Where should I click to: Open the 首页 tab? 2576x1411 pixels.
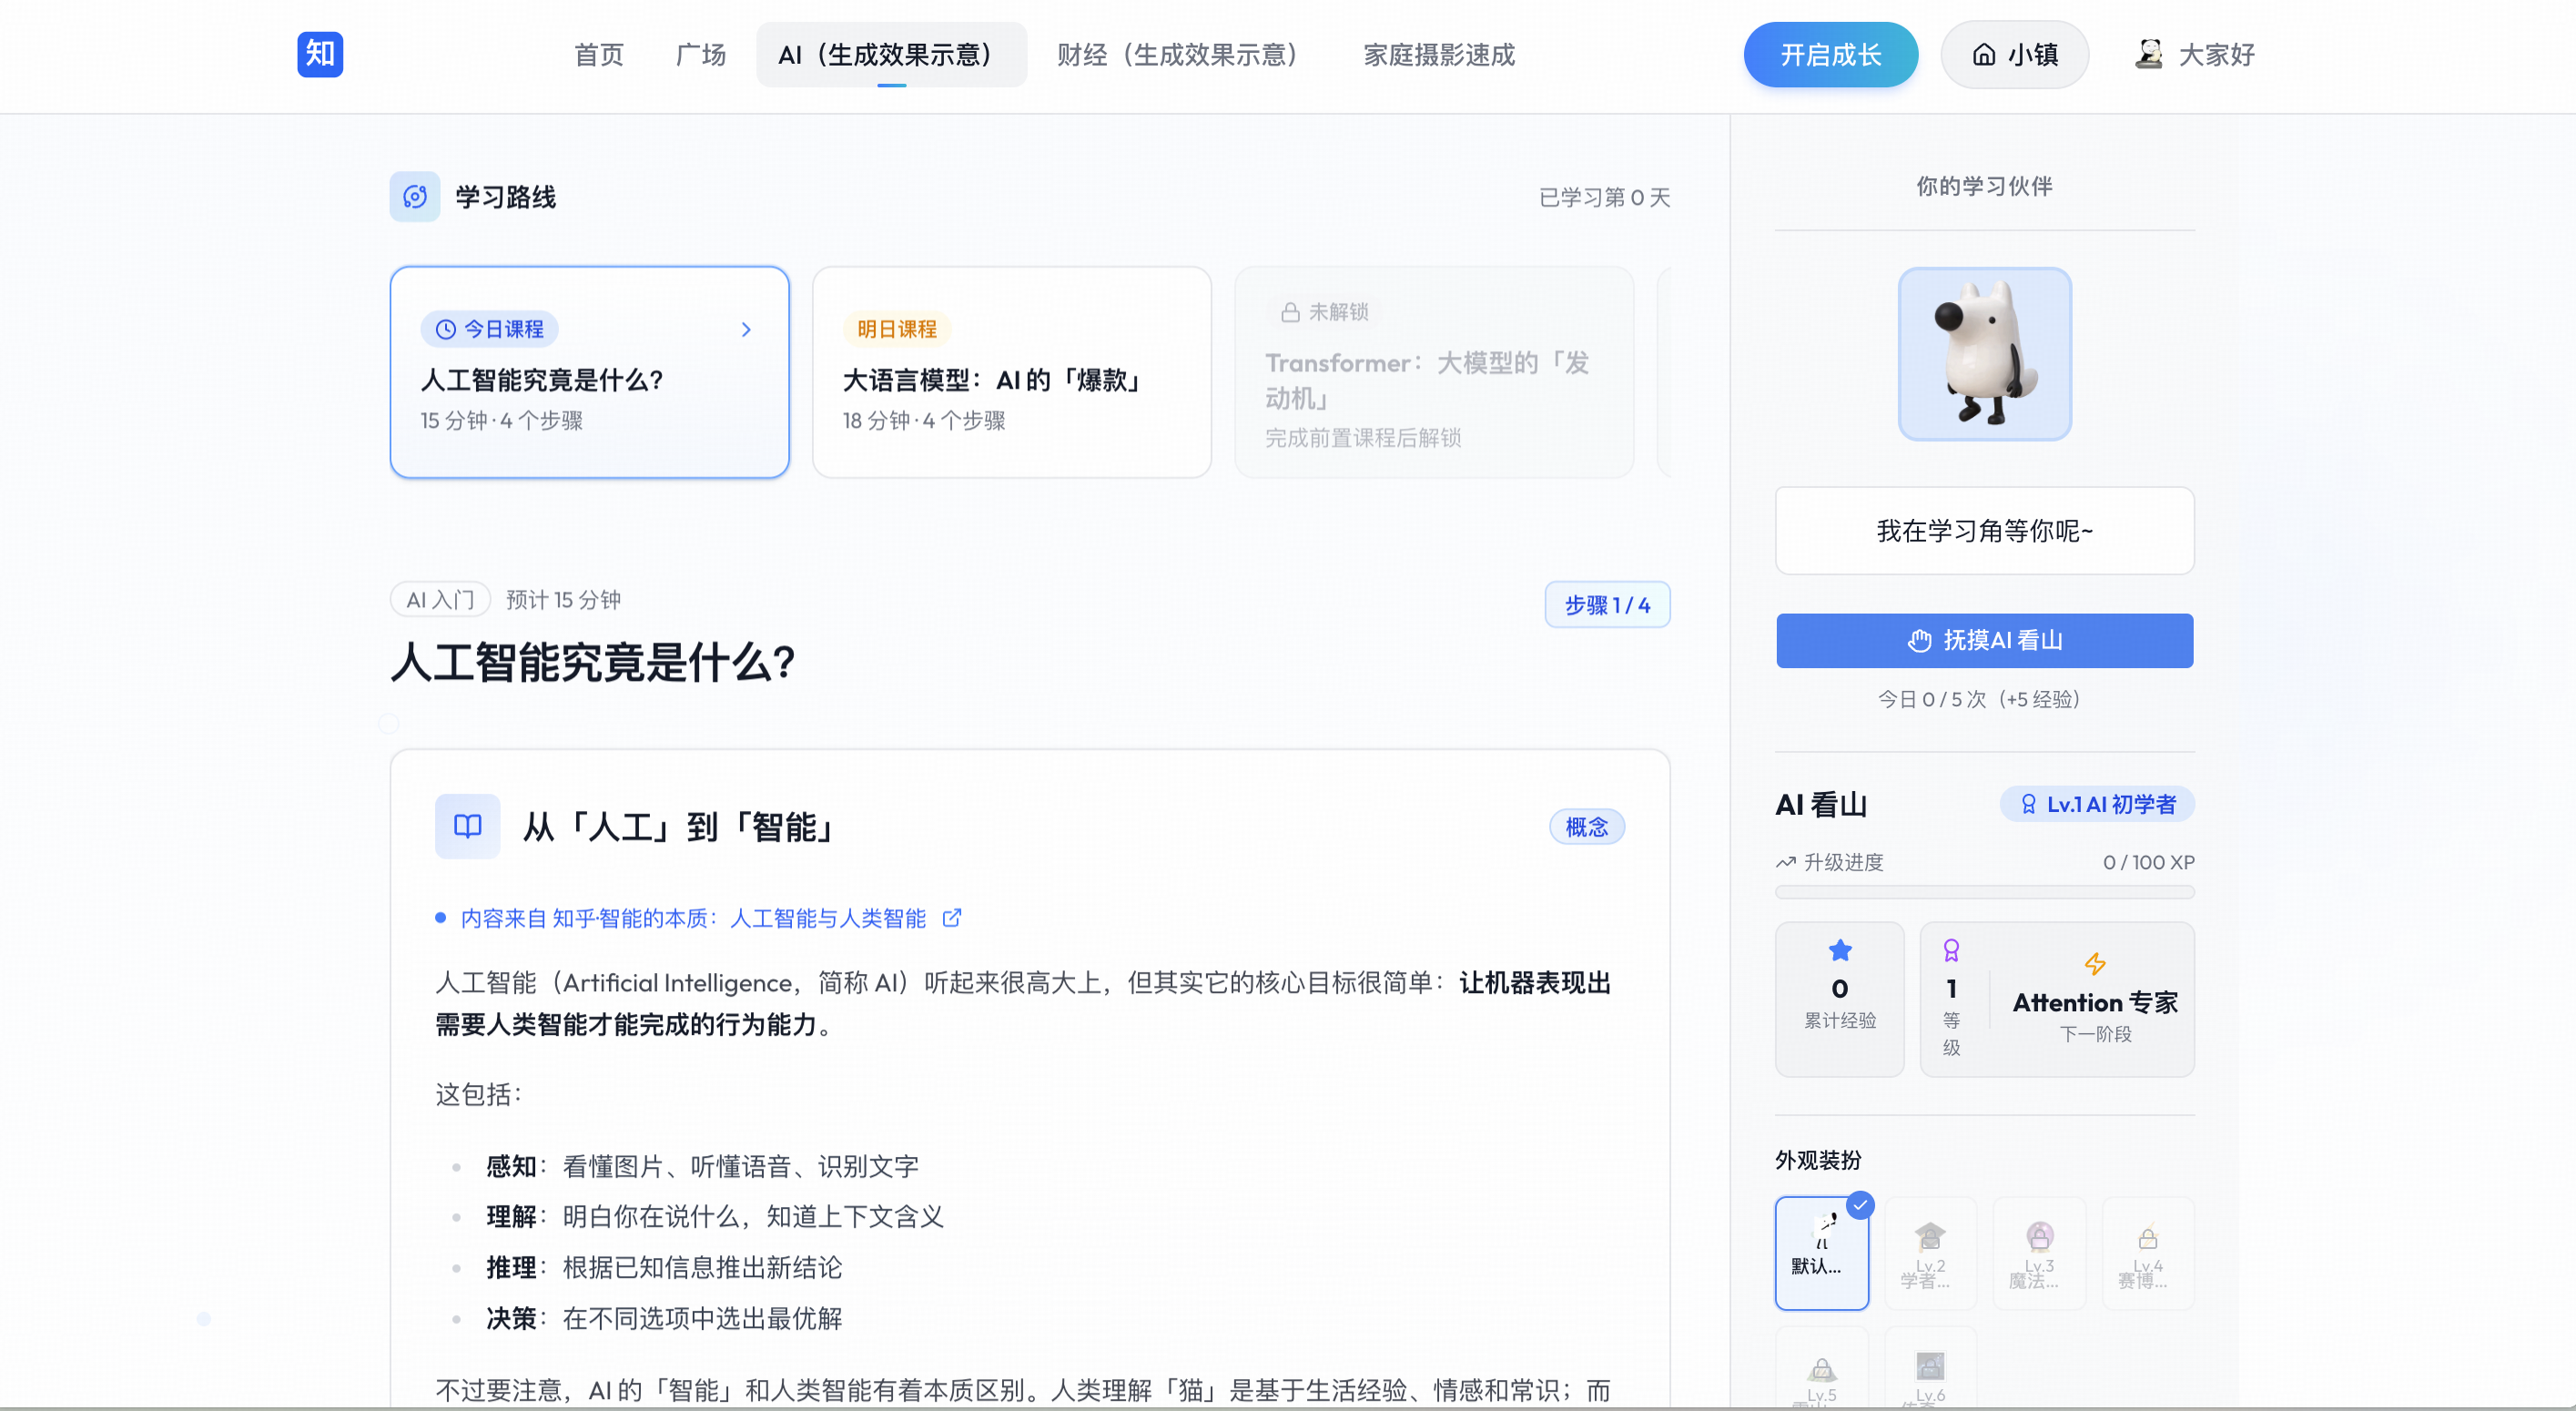point(598,55)
